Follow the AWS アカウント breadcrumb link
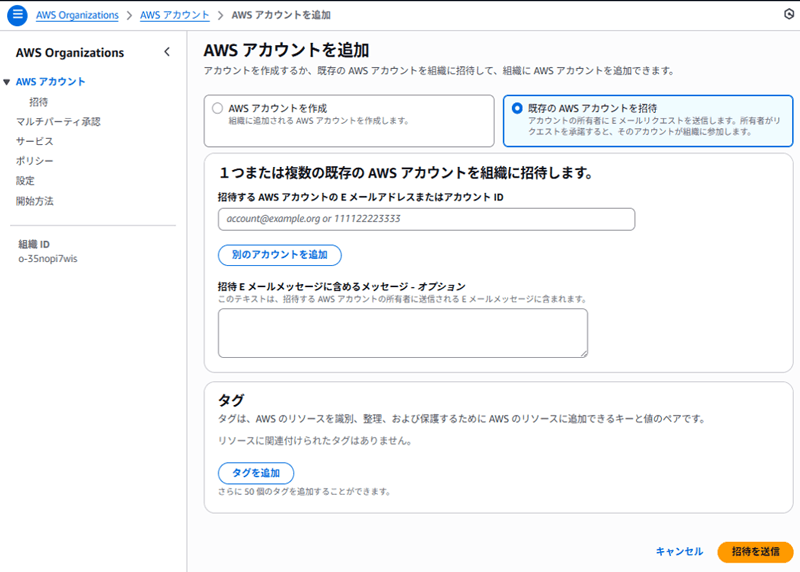This screenshot has width=800, height=572. click(x=174, y=15)
